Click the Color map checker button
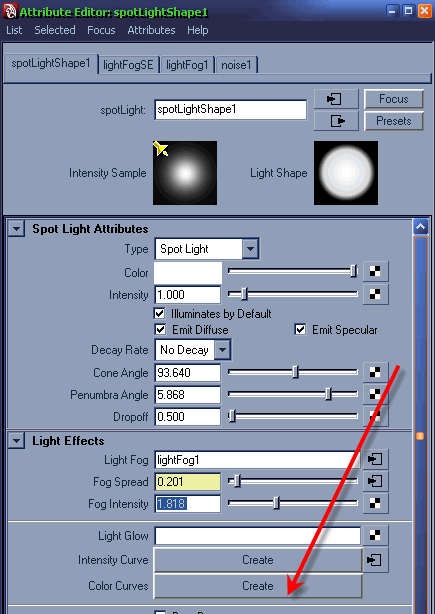Screen dimensions: 435x614 coord(375,271)
